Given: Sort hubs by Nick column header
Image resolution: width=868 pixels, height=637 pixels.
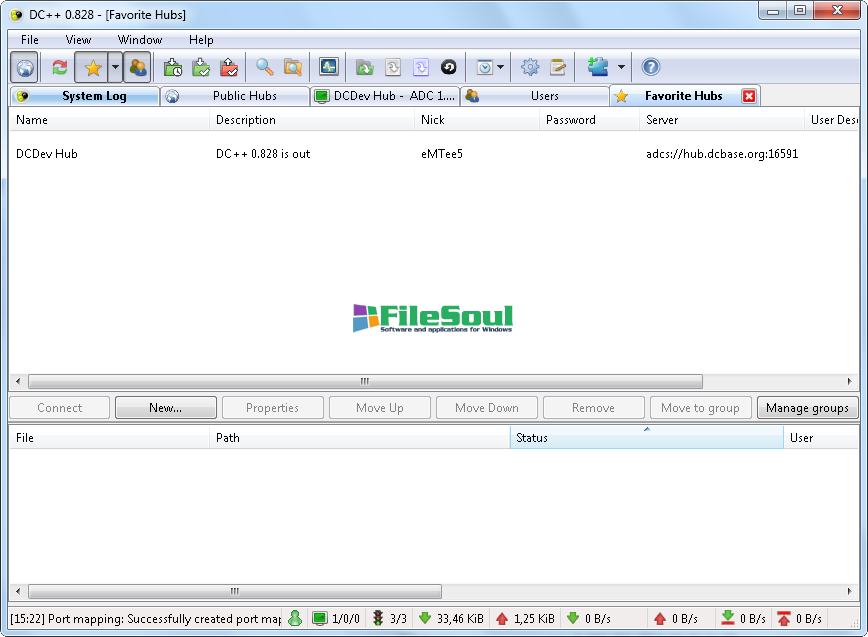Looking at the screenshot, I should coord(477,120).
